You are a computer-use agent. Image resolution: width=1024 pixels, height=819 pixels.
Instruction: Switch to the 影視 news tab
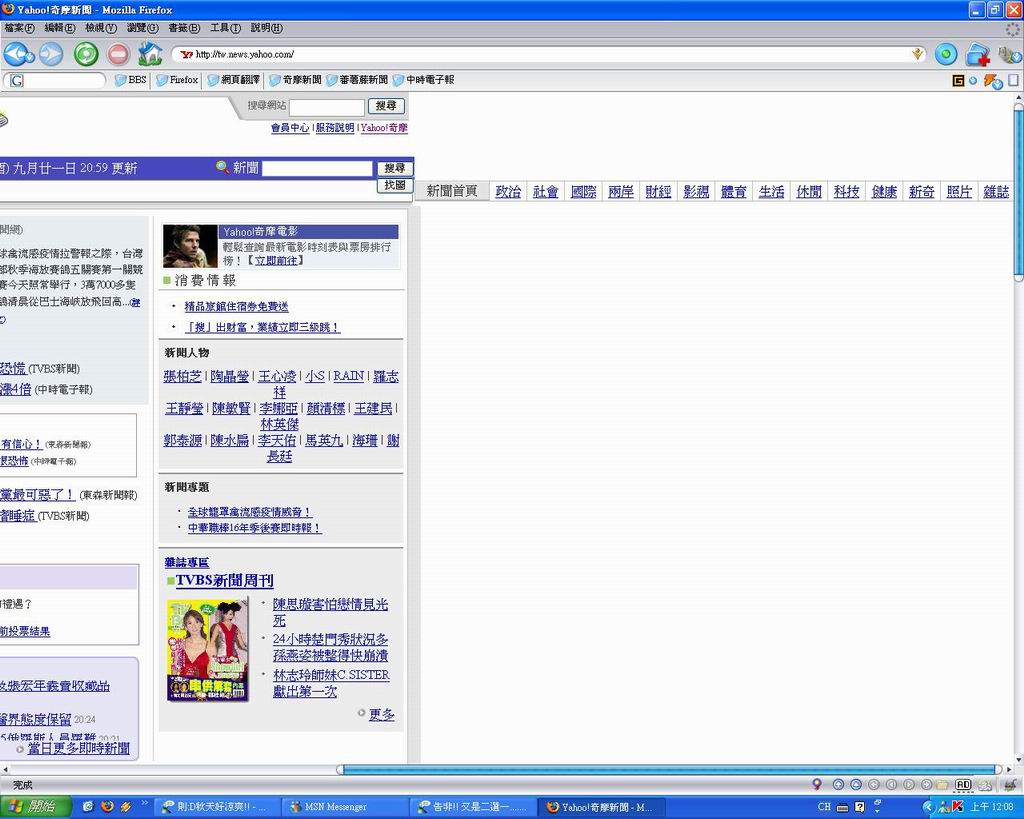pos(696,191)
